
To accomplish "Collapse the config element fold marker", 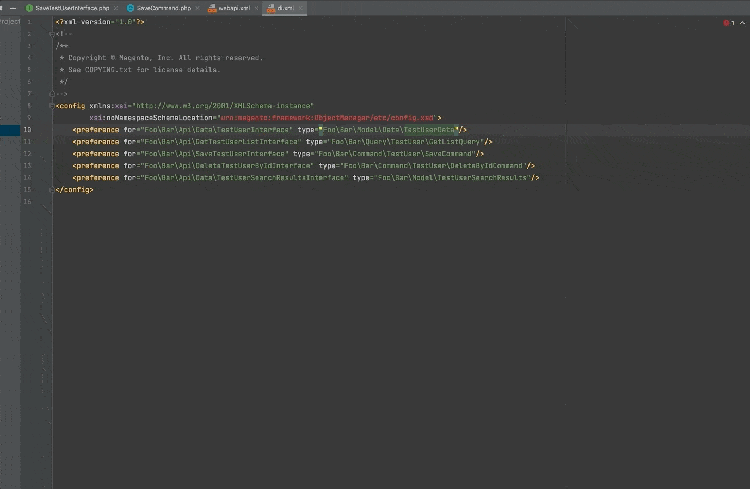I will (x=51, y=105).
